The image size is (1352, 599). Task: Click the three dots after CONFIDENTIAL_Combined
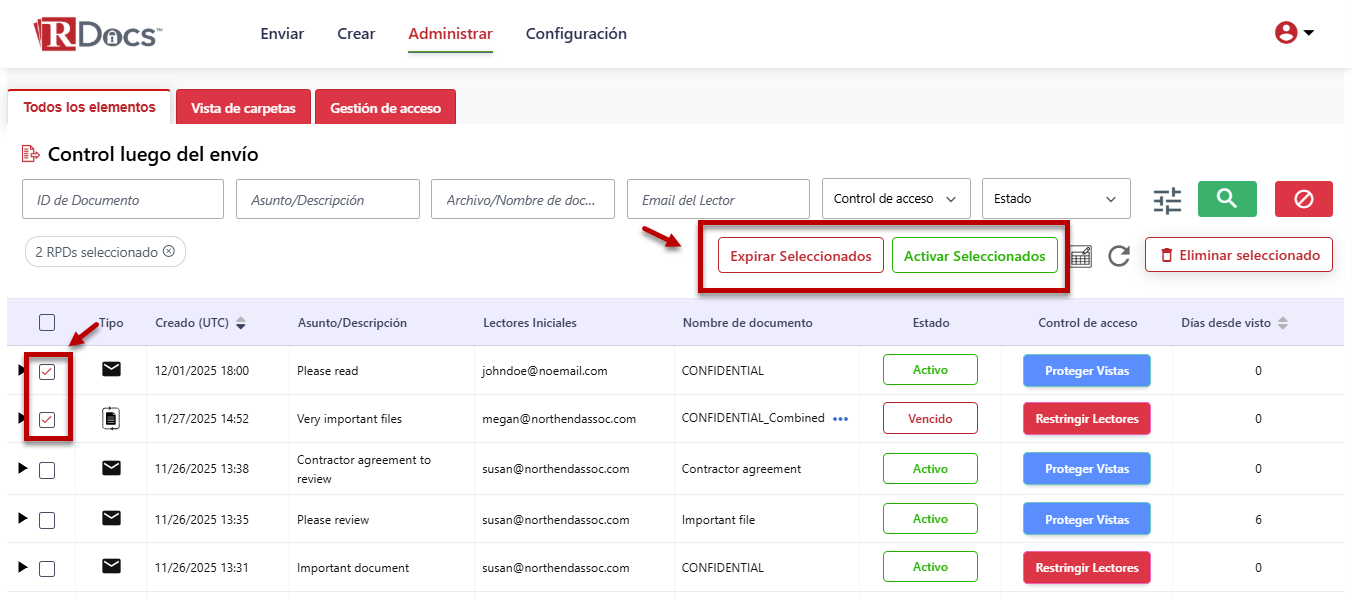[x=840, y=419]
